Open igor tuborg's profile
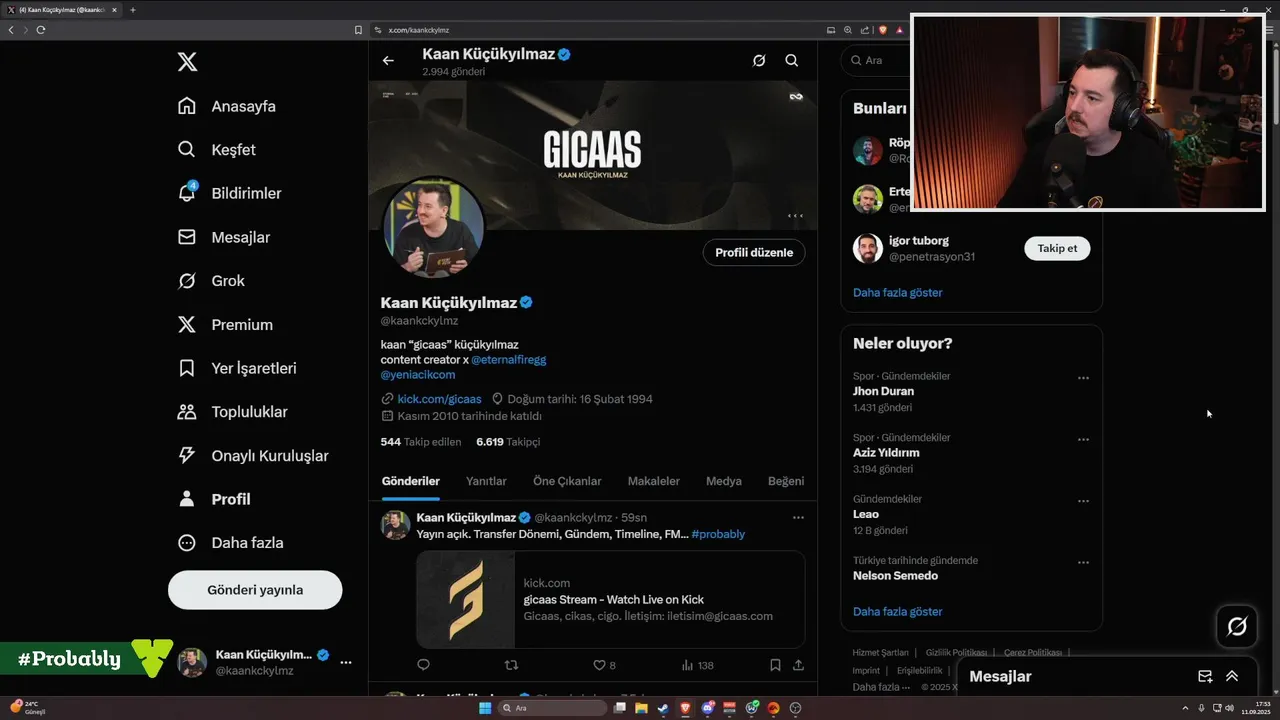The height and width of the screenshot is (720, 1280). 919,241
